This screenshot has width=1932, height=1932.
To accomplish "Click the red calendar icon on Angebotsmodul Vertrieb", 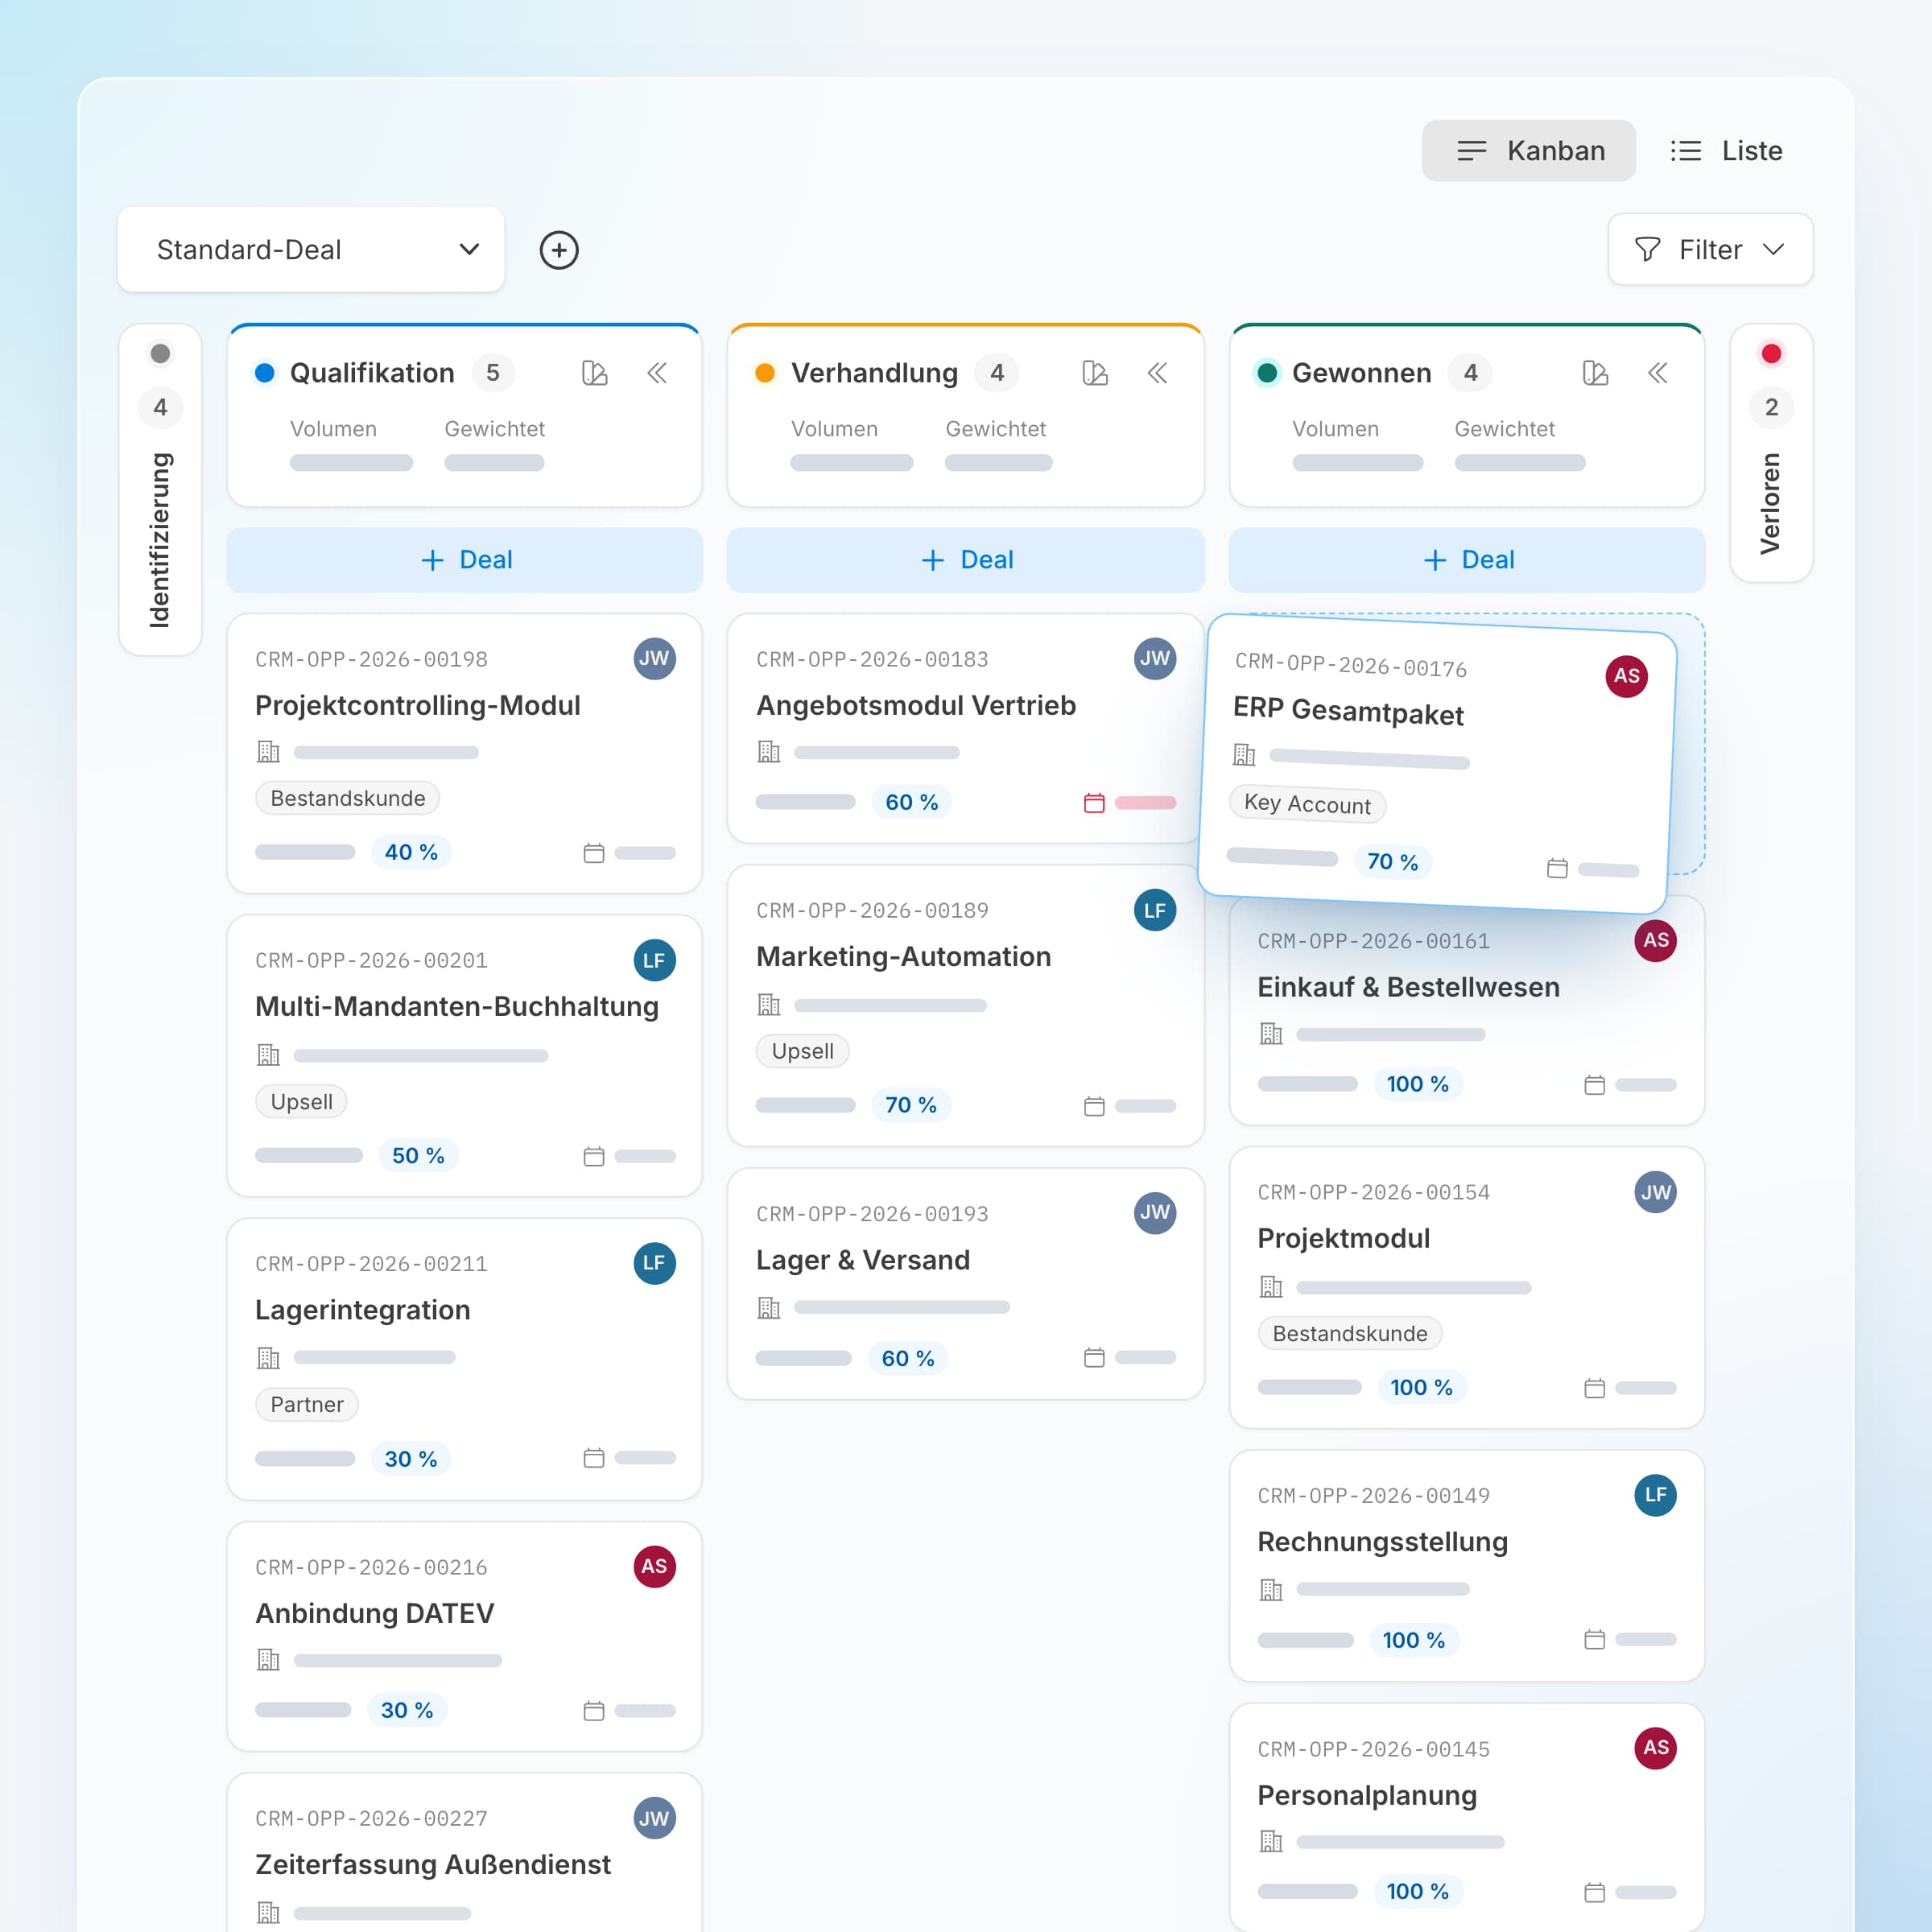I will click(x=1094, y=803).
